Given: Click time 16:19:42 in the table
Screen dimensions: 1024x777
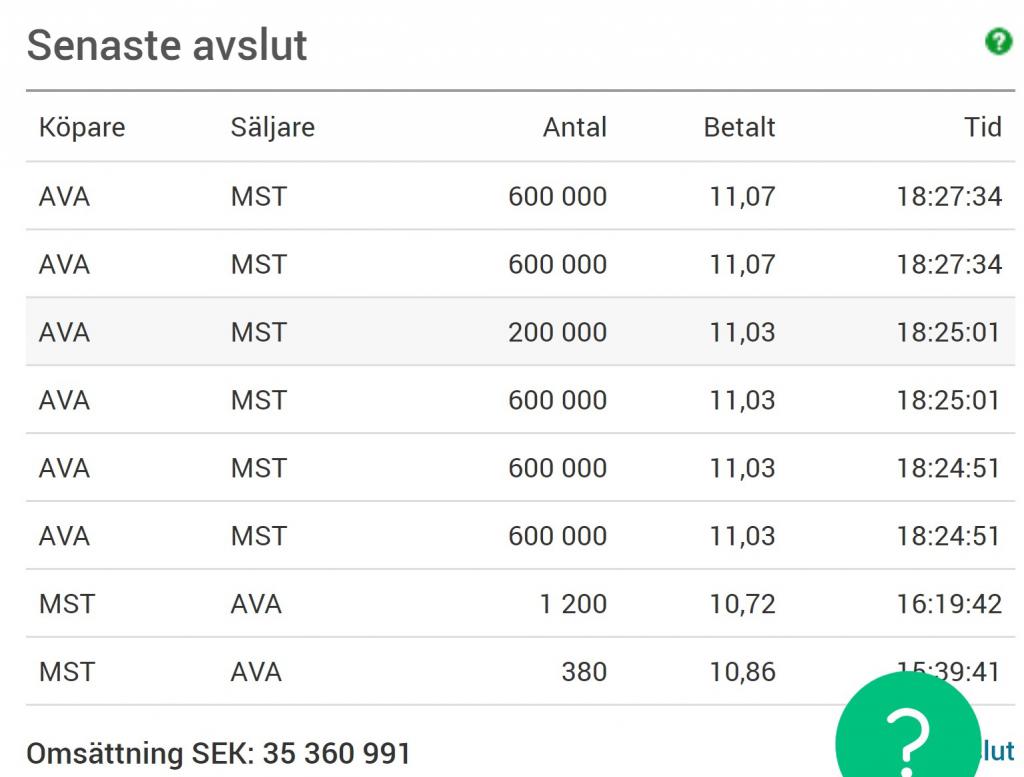Looking at the screenshot, I should tap(949, 604).
